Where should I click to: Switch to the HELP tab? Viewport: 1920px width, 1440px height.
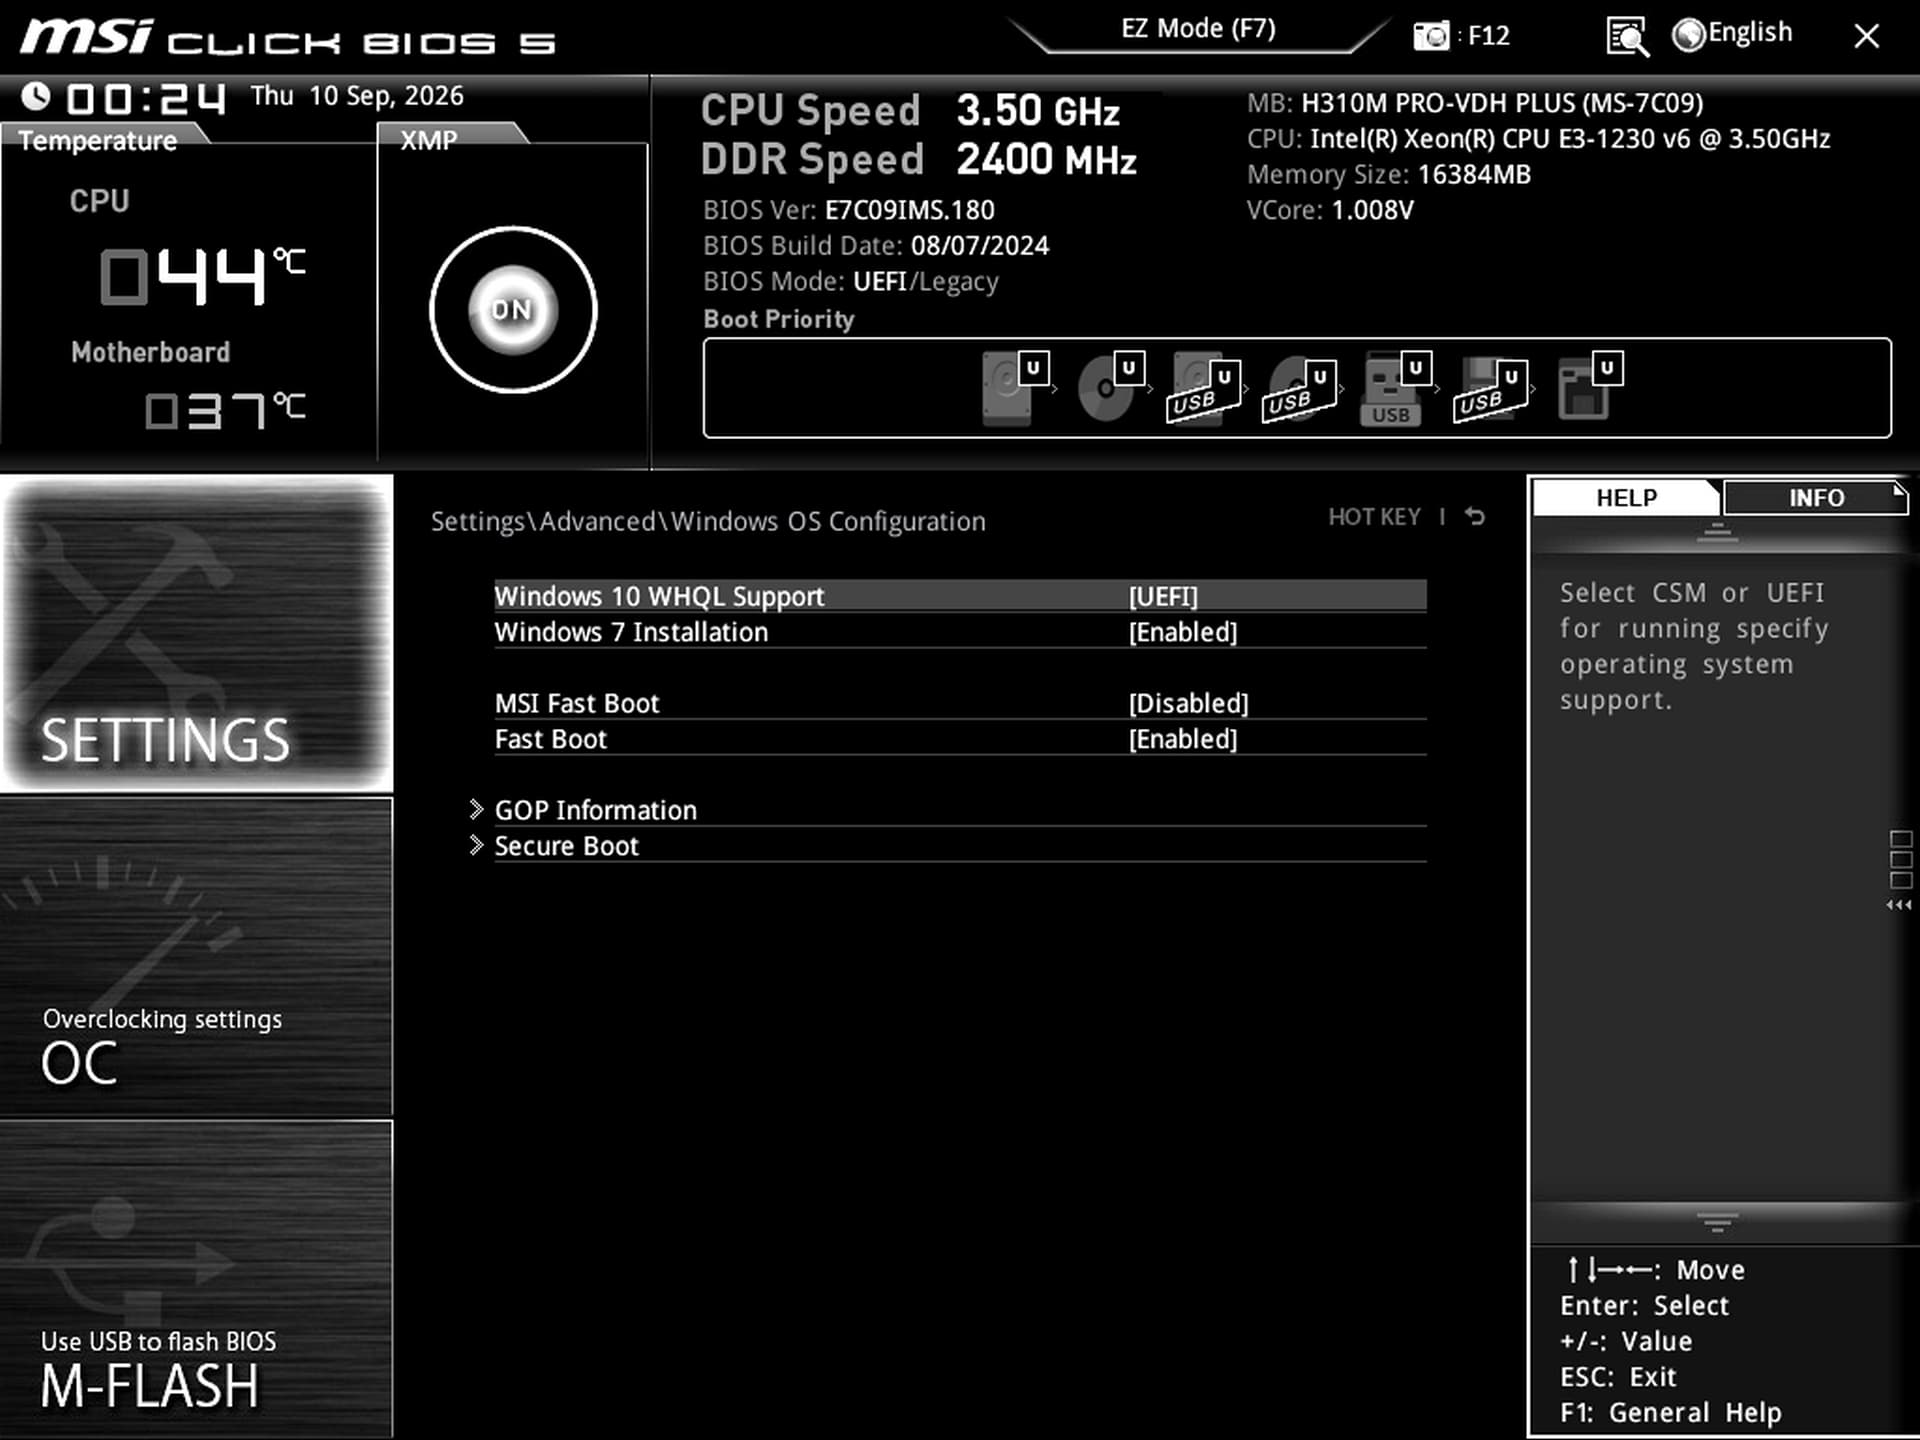click(x=1626, y=498)
